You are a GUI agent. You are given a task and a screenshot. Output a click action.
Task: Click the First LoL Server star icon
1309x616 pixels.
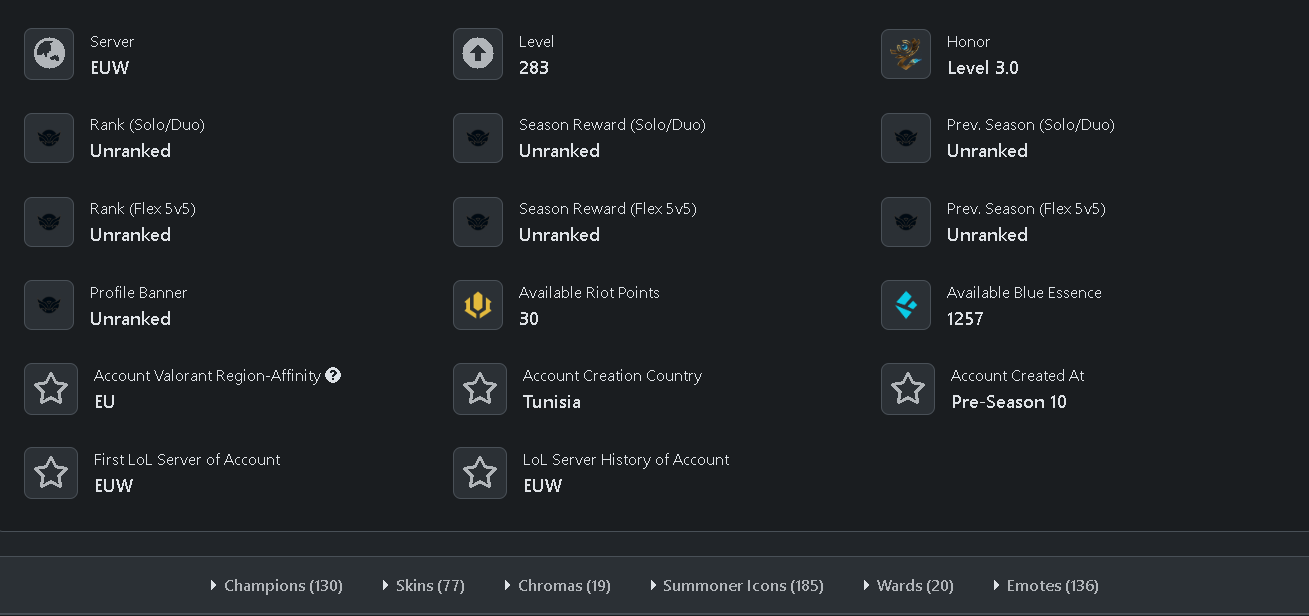pos(51,473)
